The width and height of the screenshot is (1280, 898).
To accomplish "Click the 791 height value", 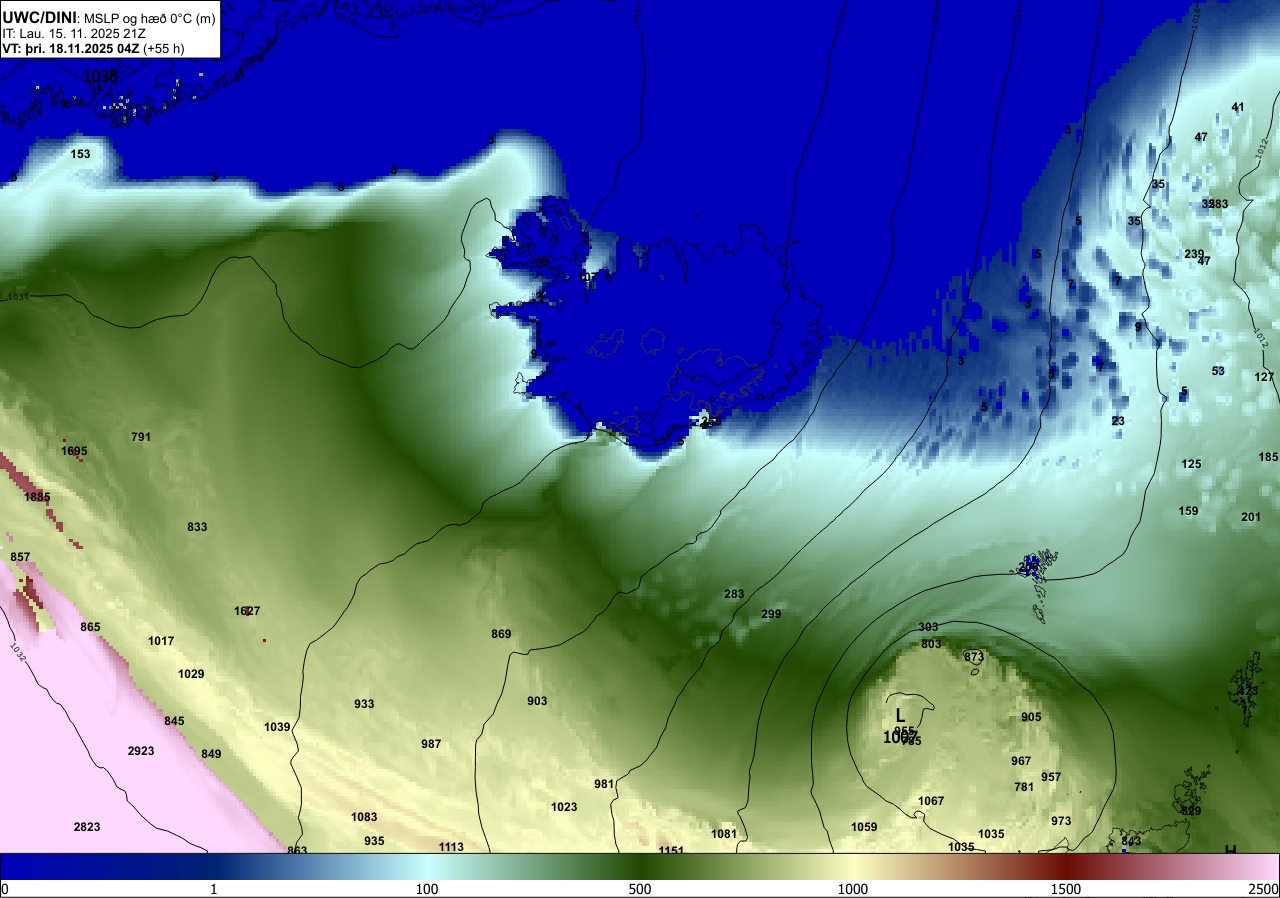I will pyautogui.click(x=141, y=437).
